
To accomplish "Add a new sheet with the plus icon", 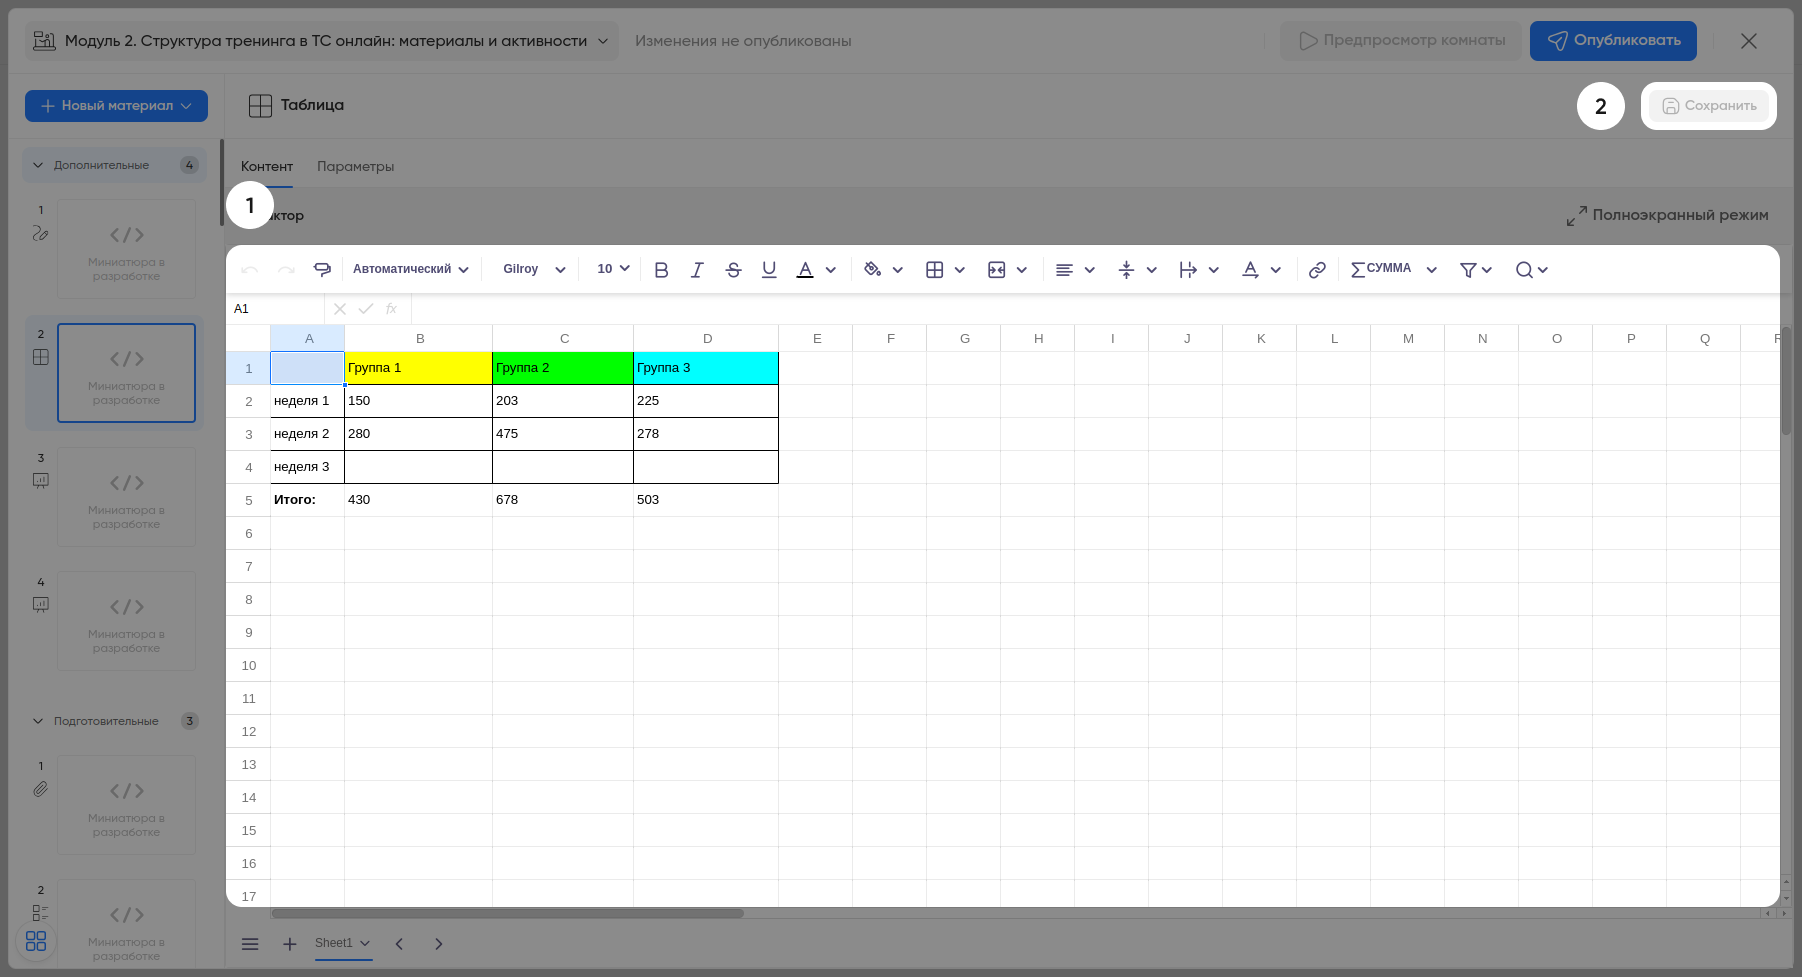I will pos(290,944).
